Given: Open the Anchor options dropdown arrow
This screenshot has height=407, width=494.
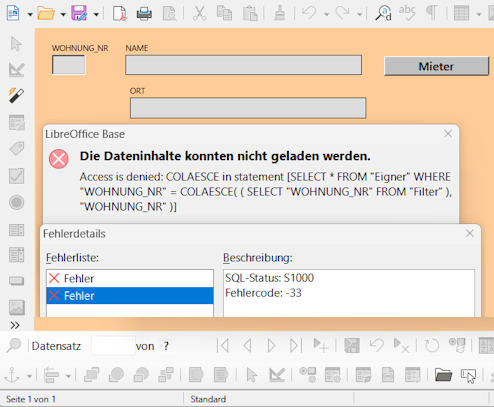Looking at the screenshot, I should [x=29, y=376].
